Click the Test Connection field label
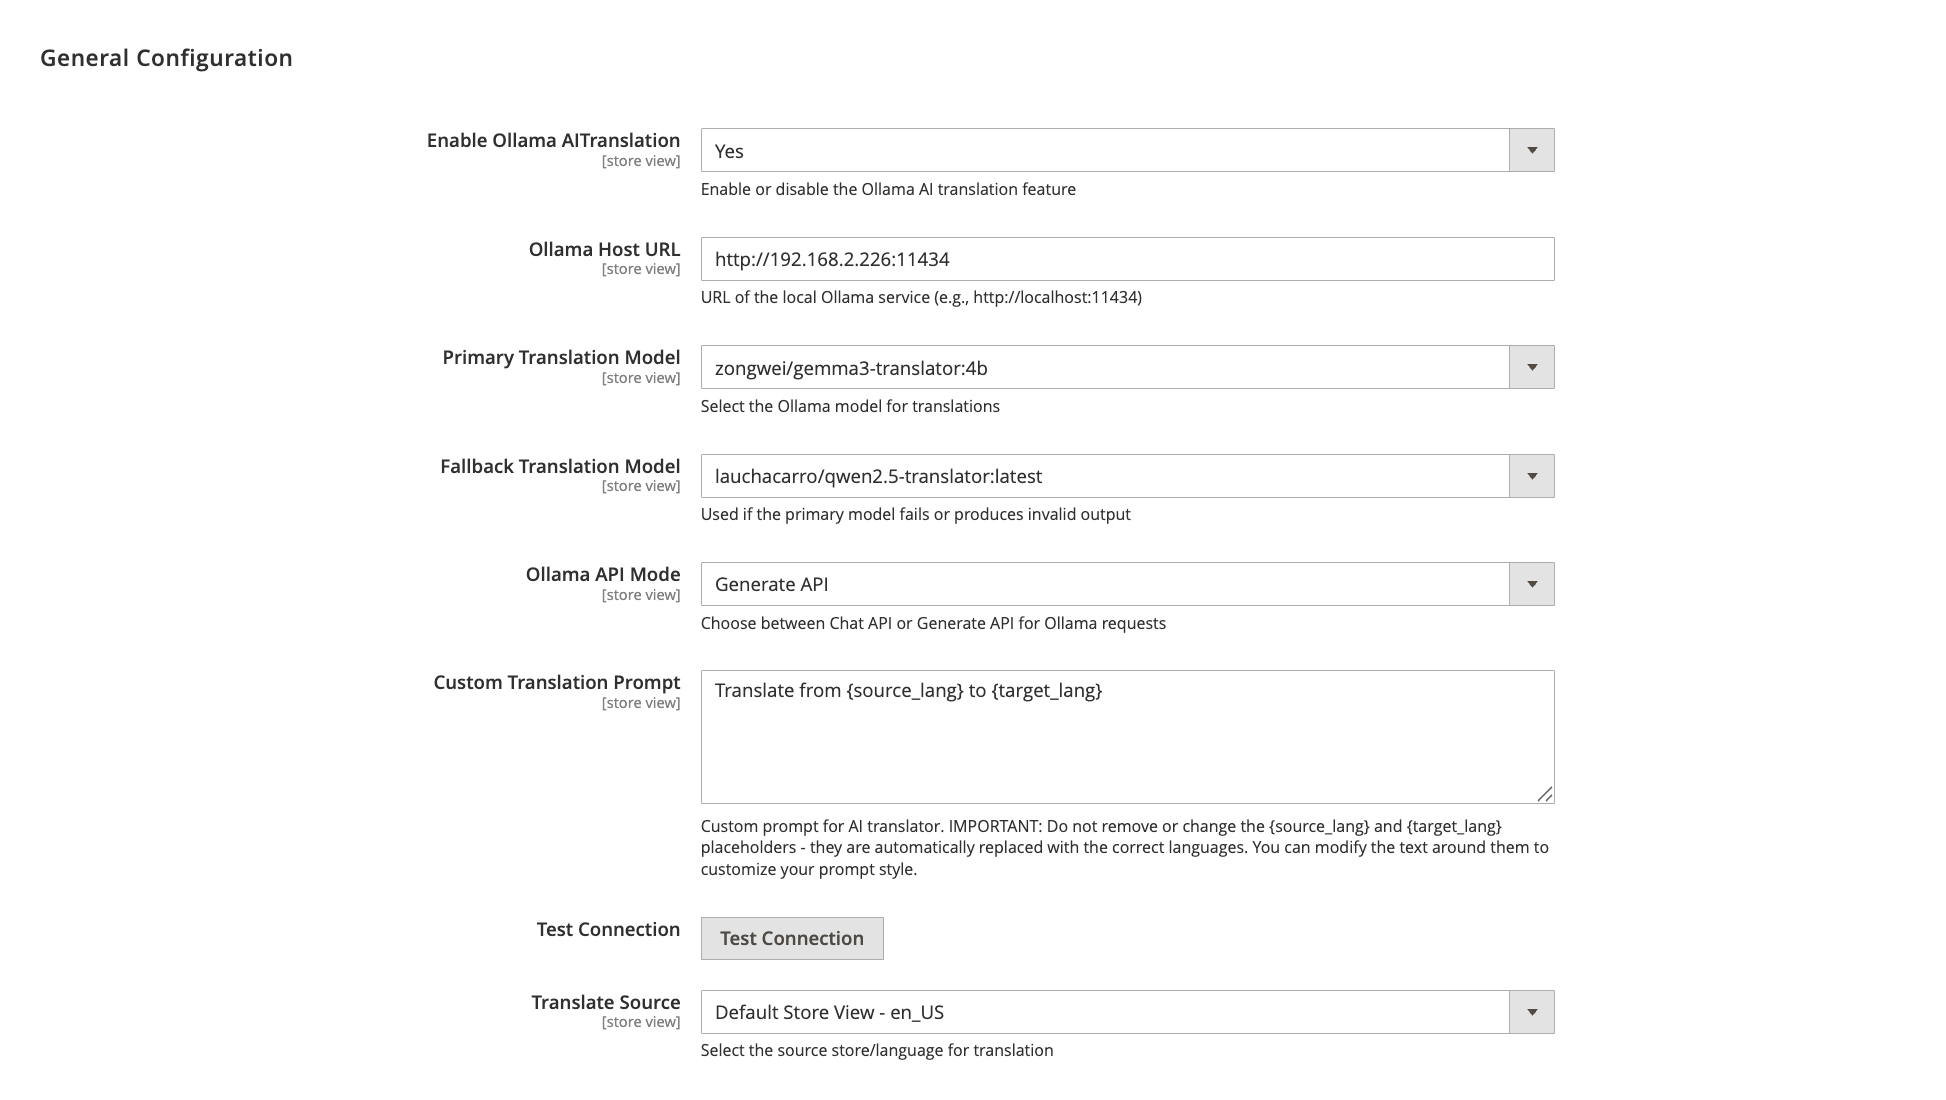The image size is (1946, 1100). [x=608, y=929]
